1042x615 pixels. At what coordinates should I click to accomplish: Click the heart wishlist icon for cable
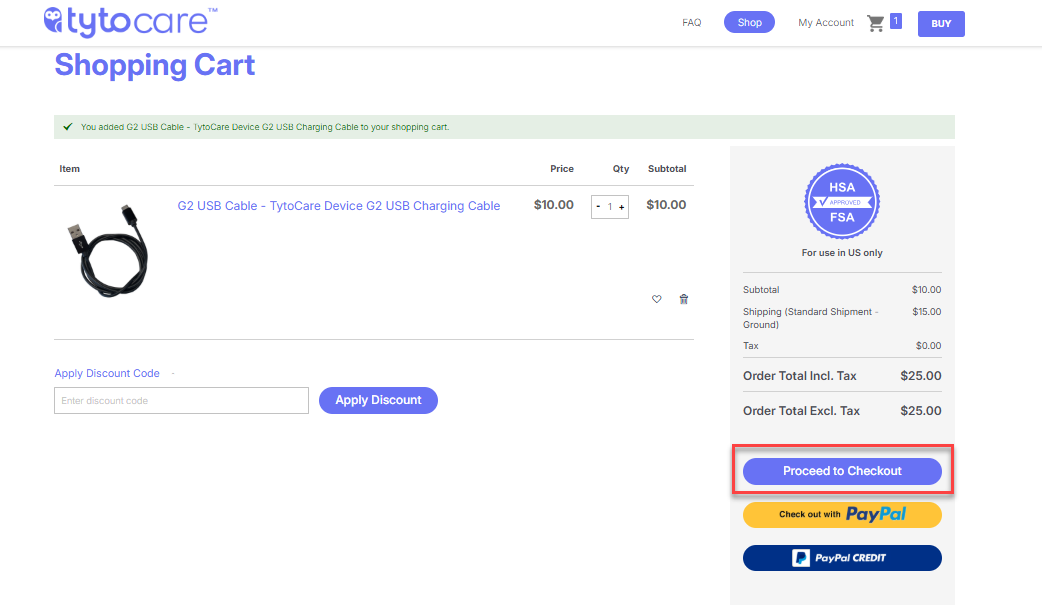tap(657, 299)
